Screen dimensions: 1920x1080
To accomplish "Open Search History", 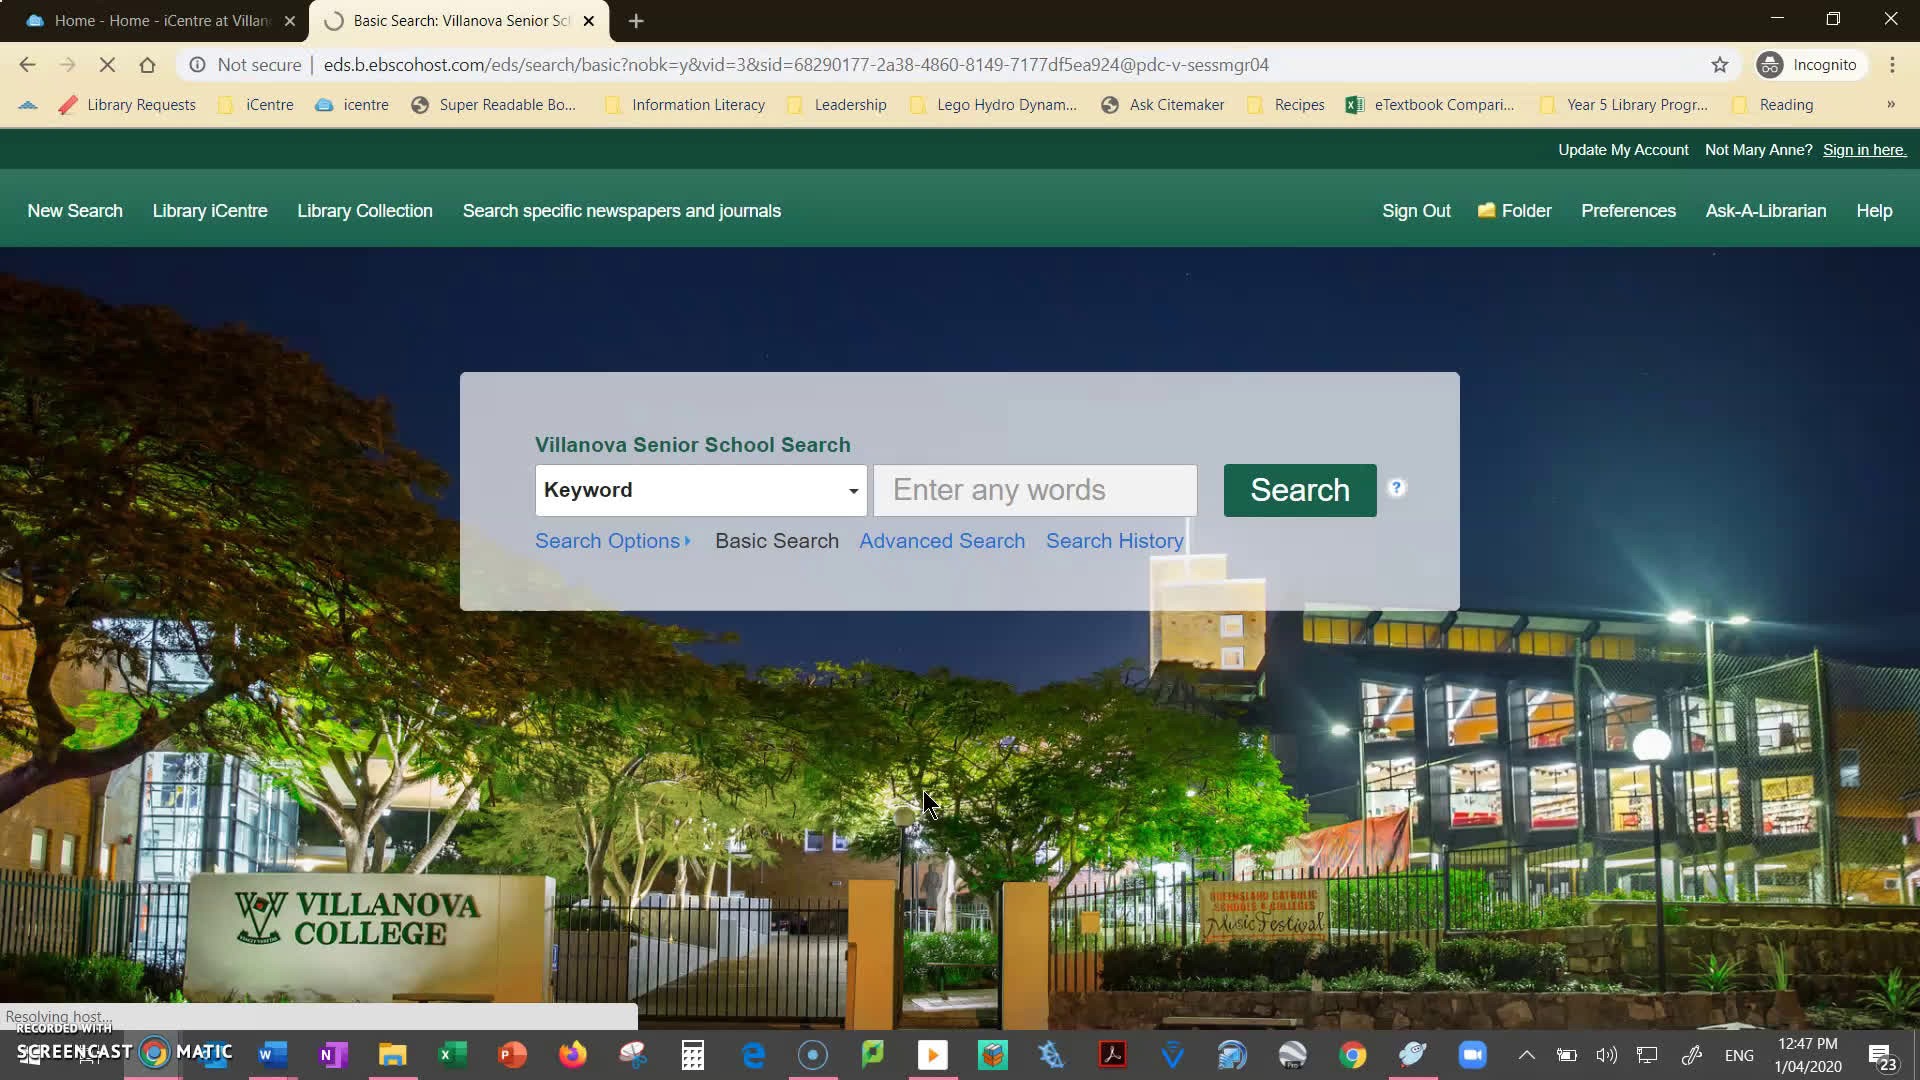I will click(x=1114, y=540).
